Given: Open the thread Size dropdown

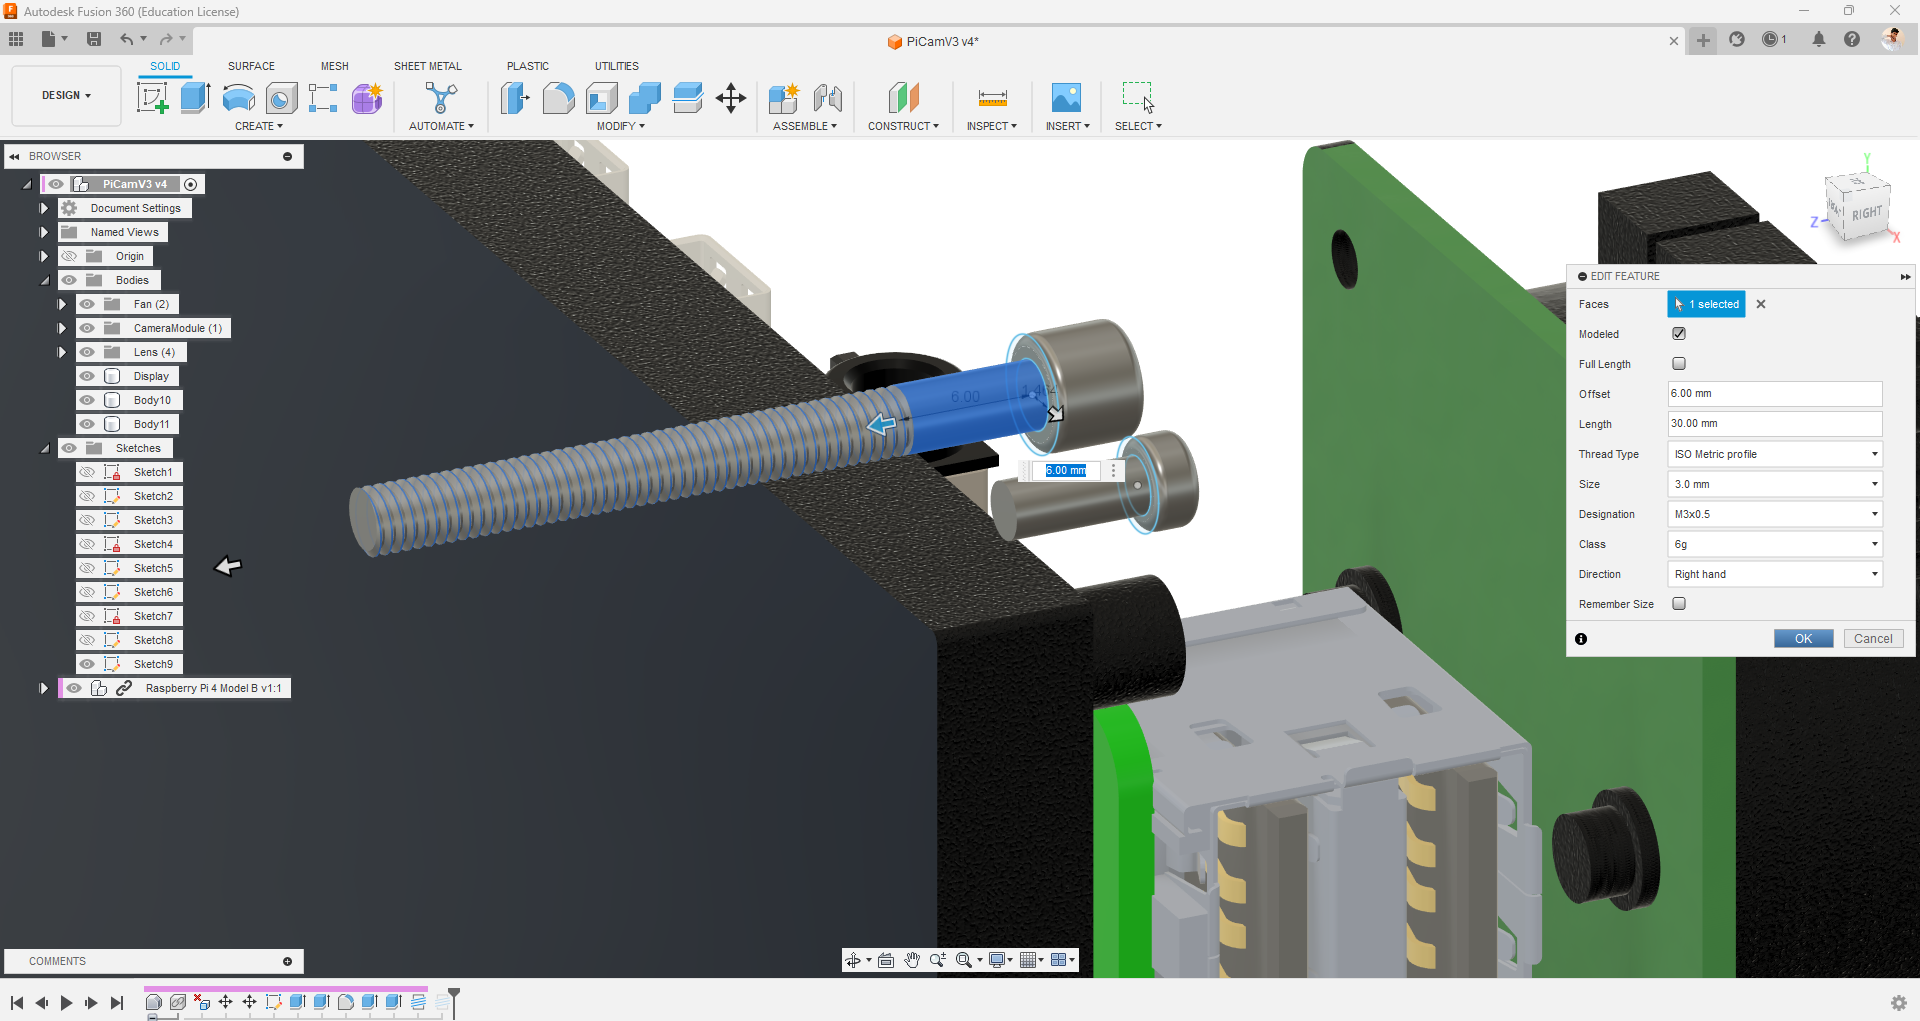Looking at the screenshot, I should [x=1775, y=484].
